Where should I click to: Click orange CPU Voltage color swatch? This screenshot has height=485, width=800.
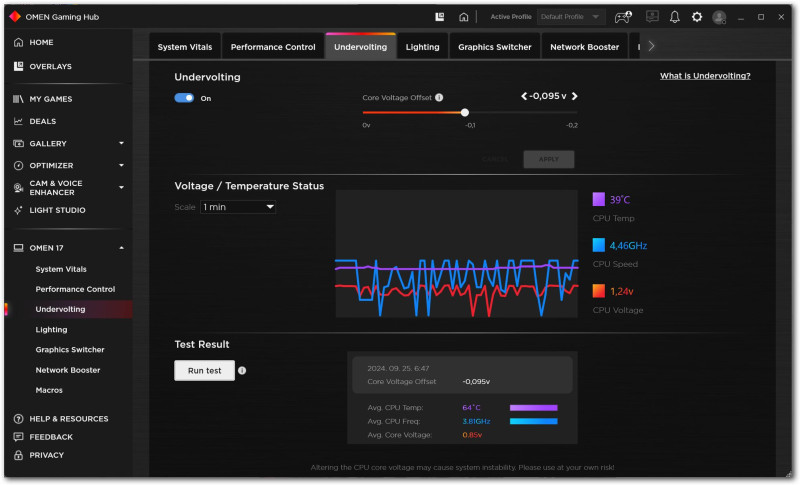(x=598, y=291)
